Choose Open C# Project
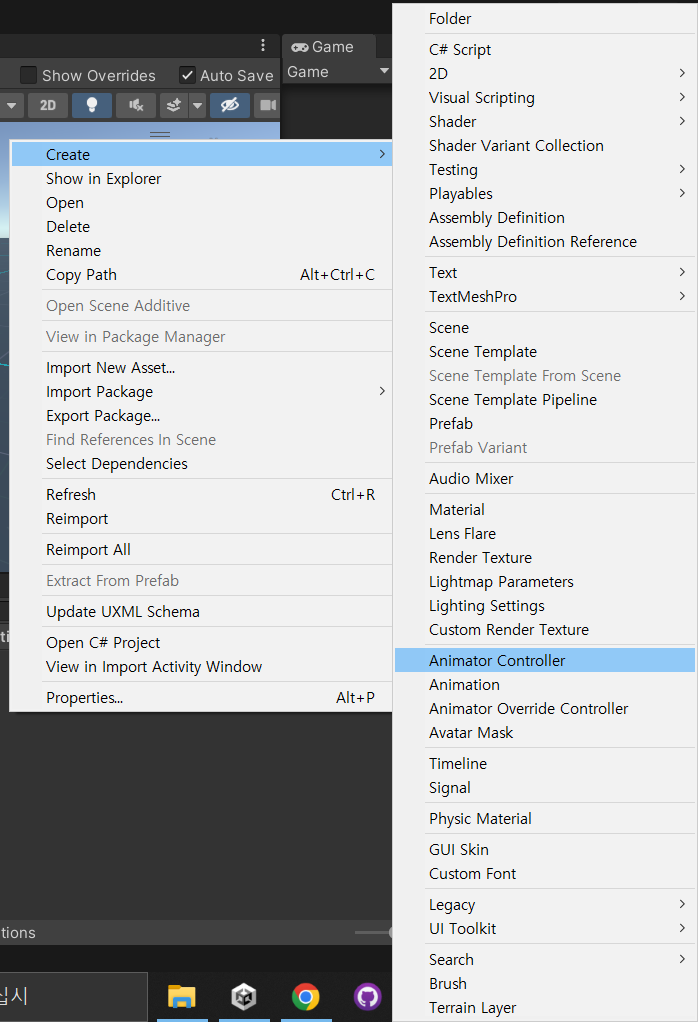The image size is (698, 1022). pos(201,643)
